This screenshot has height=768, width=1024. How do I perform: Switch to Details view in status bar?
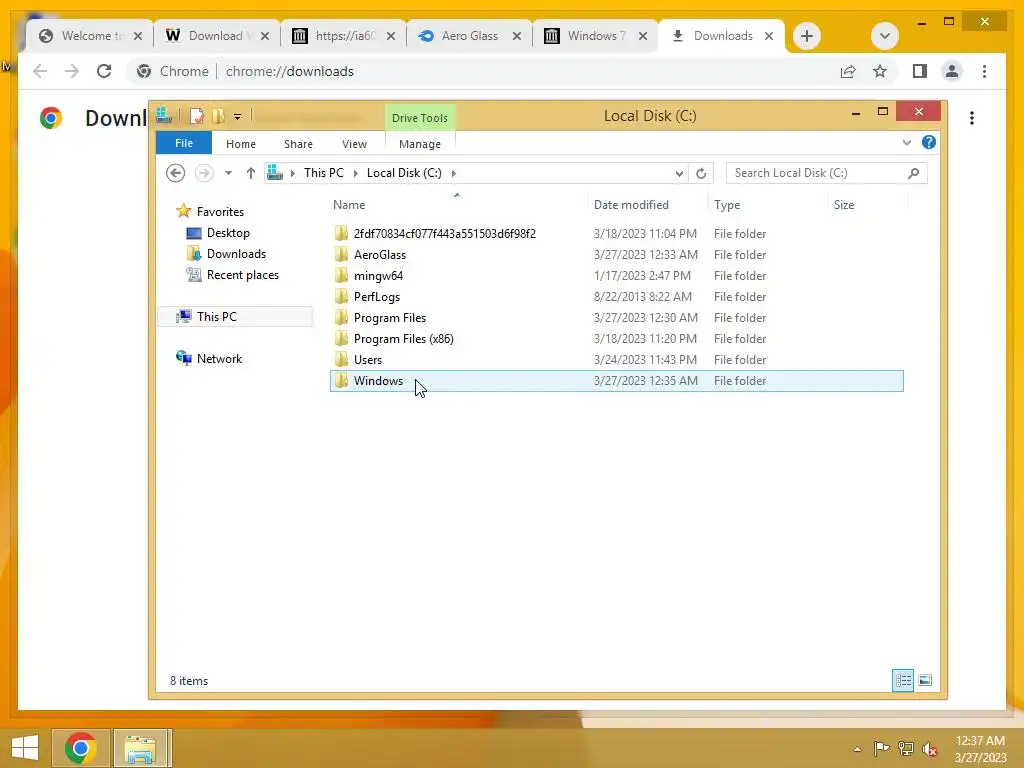[903, 680]
